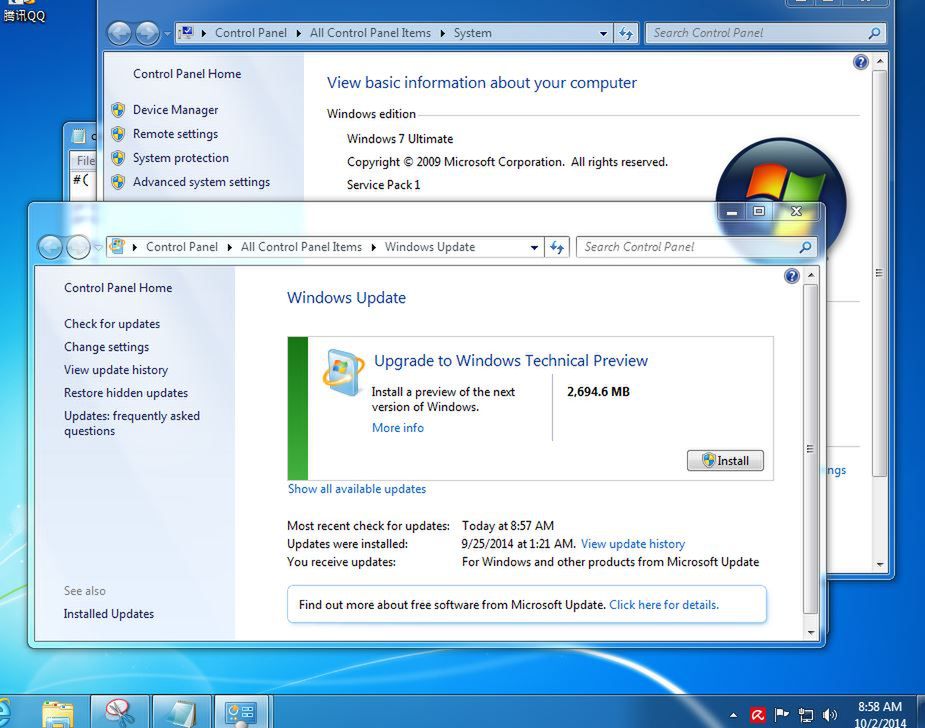Image resolution: width=925 pixels, height=728 pixels.
Task: Click the Action Center flag tray icon
Action: tap(782, 715)
